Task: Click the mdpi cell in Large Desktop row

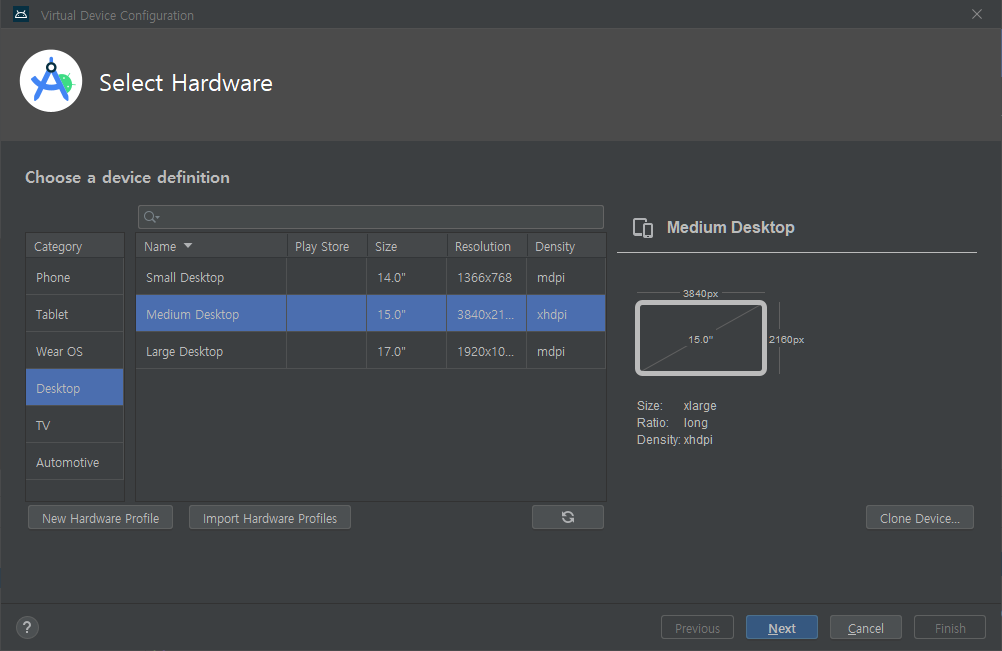Action: [566, 351]
